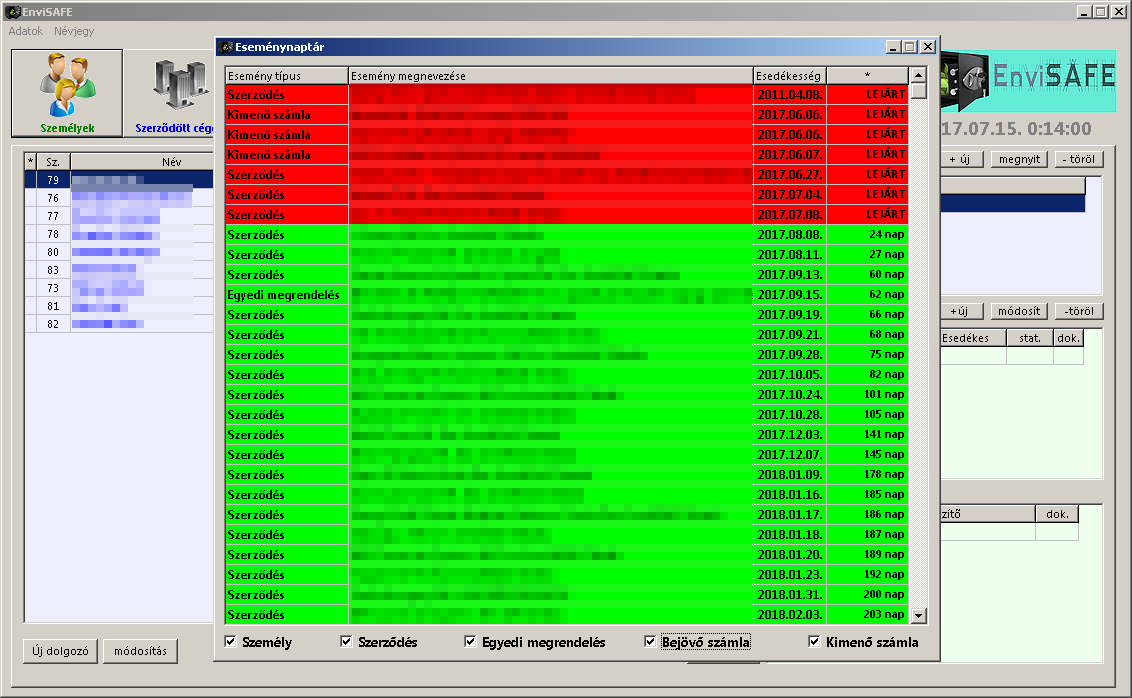Click the Esemény típus column header
The width and height of the screenshot is (1132, 698).
pos(286,76)
